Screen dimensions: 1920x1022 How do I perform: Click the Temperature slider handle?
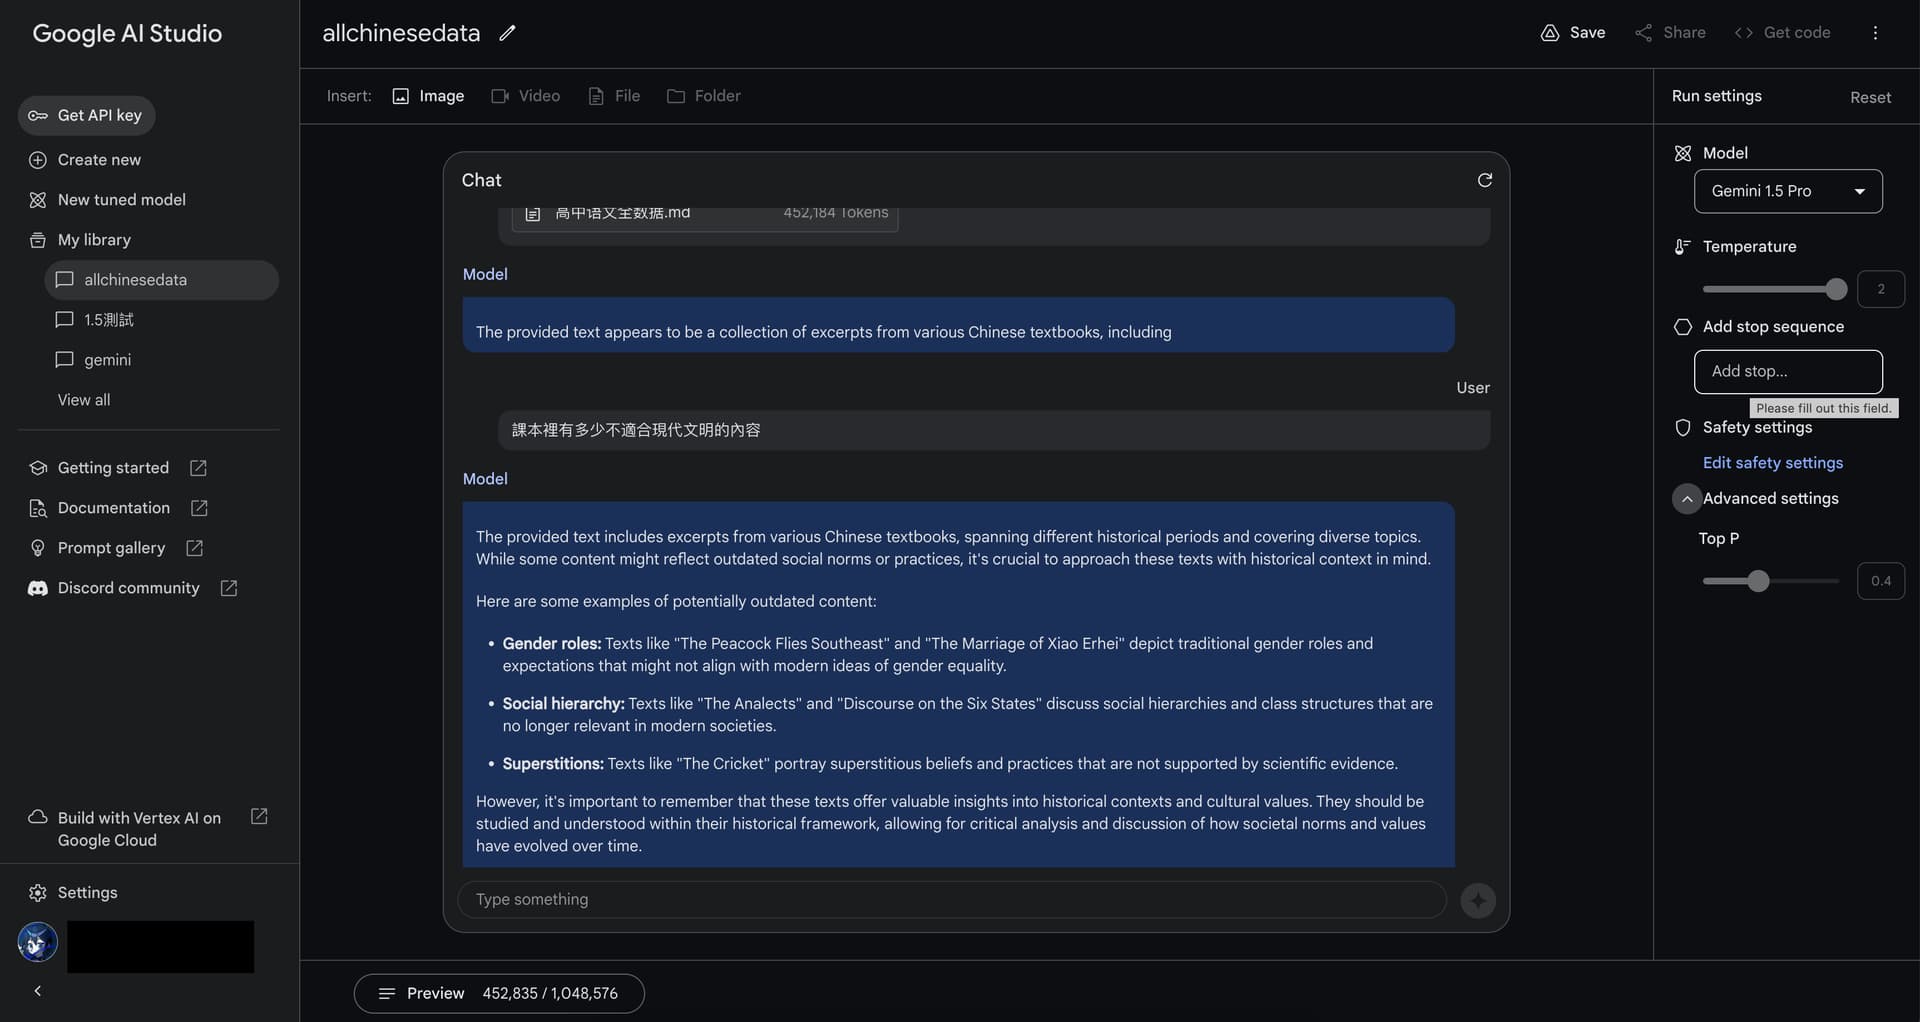[x=1835, y=289]
